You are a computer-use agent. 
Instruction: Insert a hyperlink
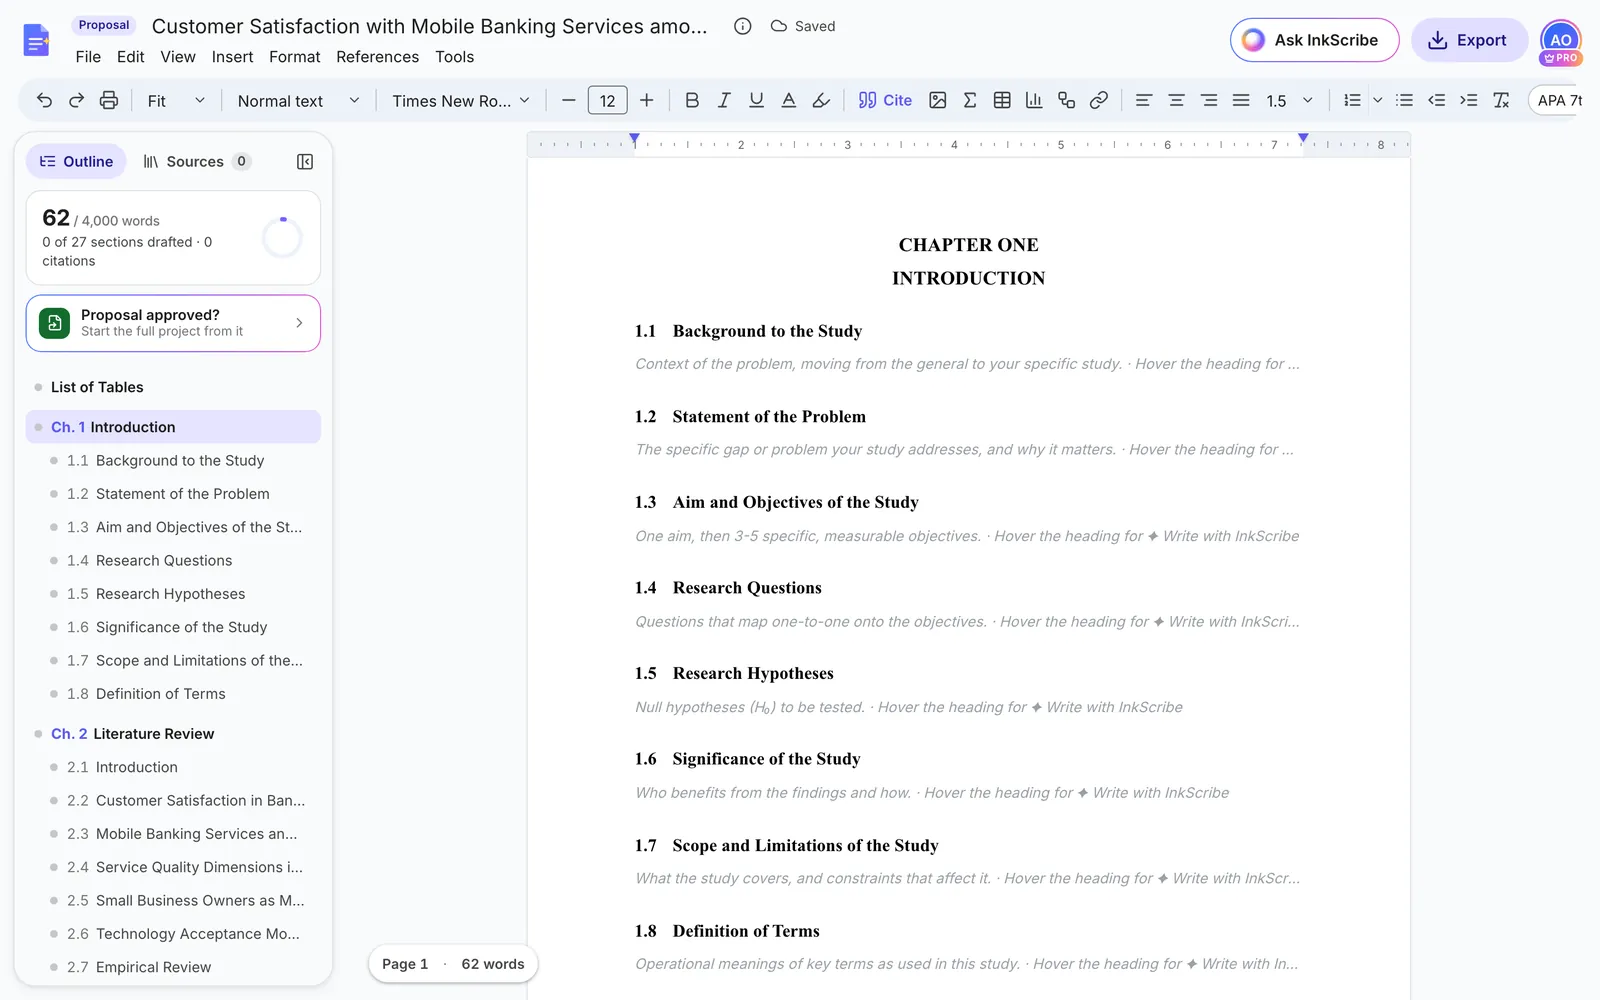pos(1098,100)
